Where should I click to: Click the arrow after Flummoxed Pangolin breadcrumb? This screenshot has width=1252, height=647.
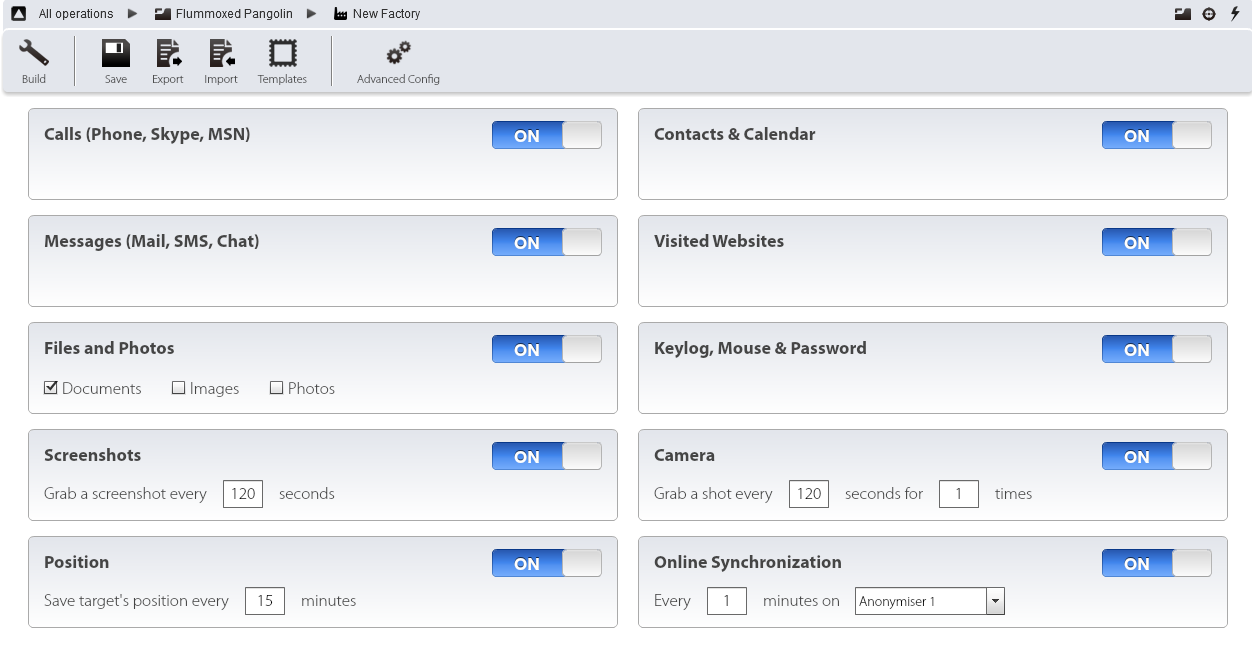click(312, 14)
